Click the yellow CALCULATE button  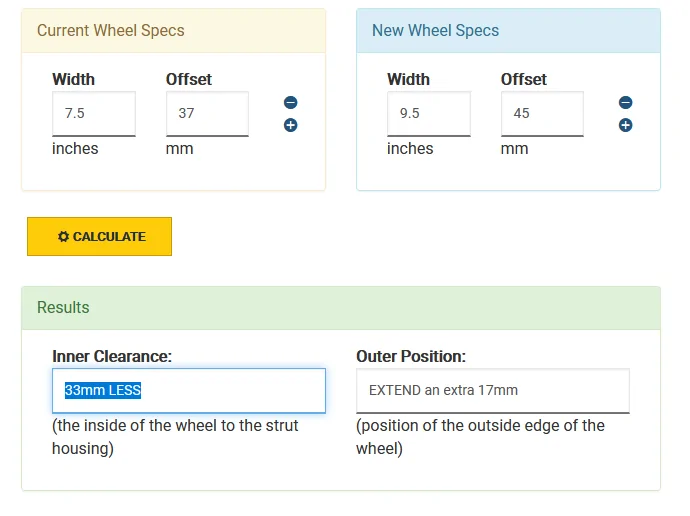point(99,236)
